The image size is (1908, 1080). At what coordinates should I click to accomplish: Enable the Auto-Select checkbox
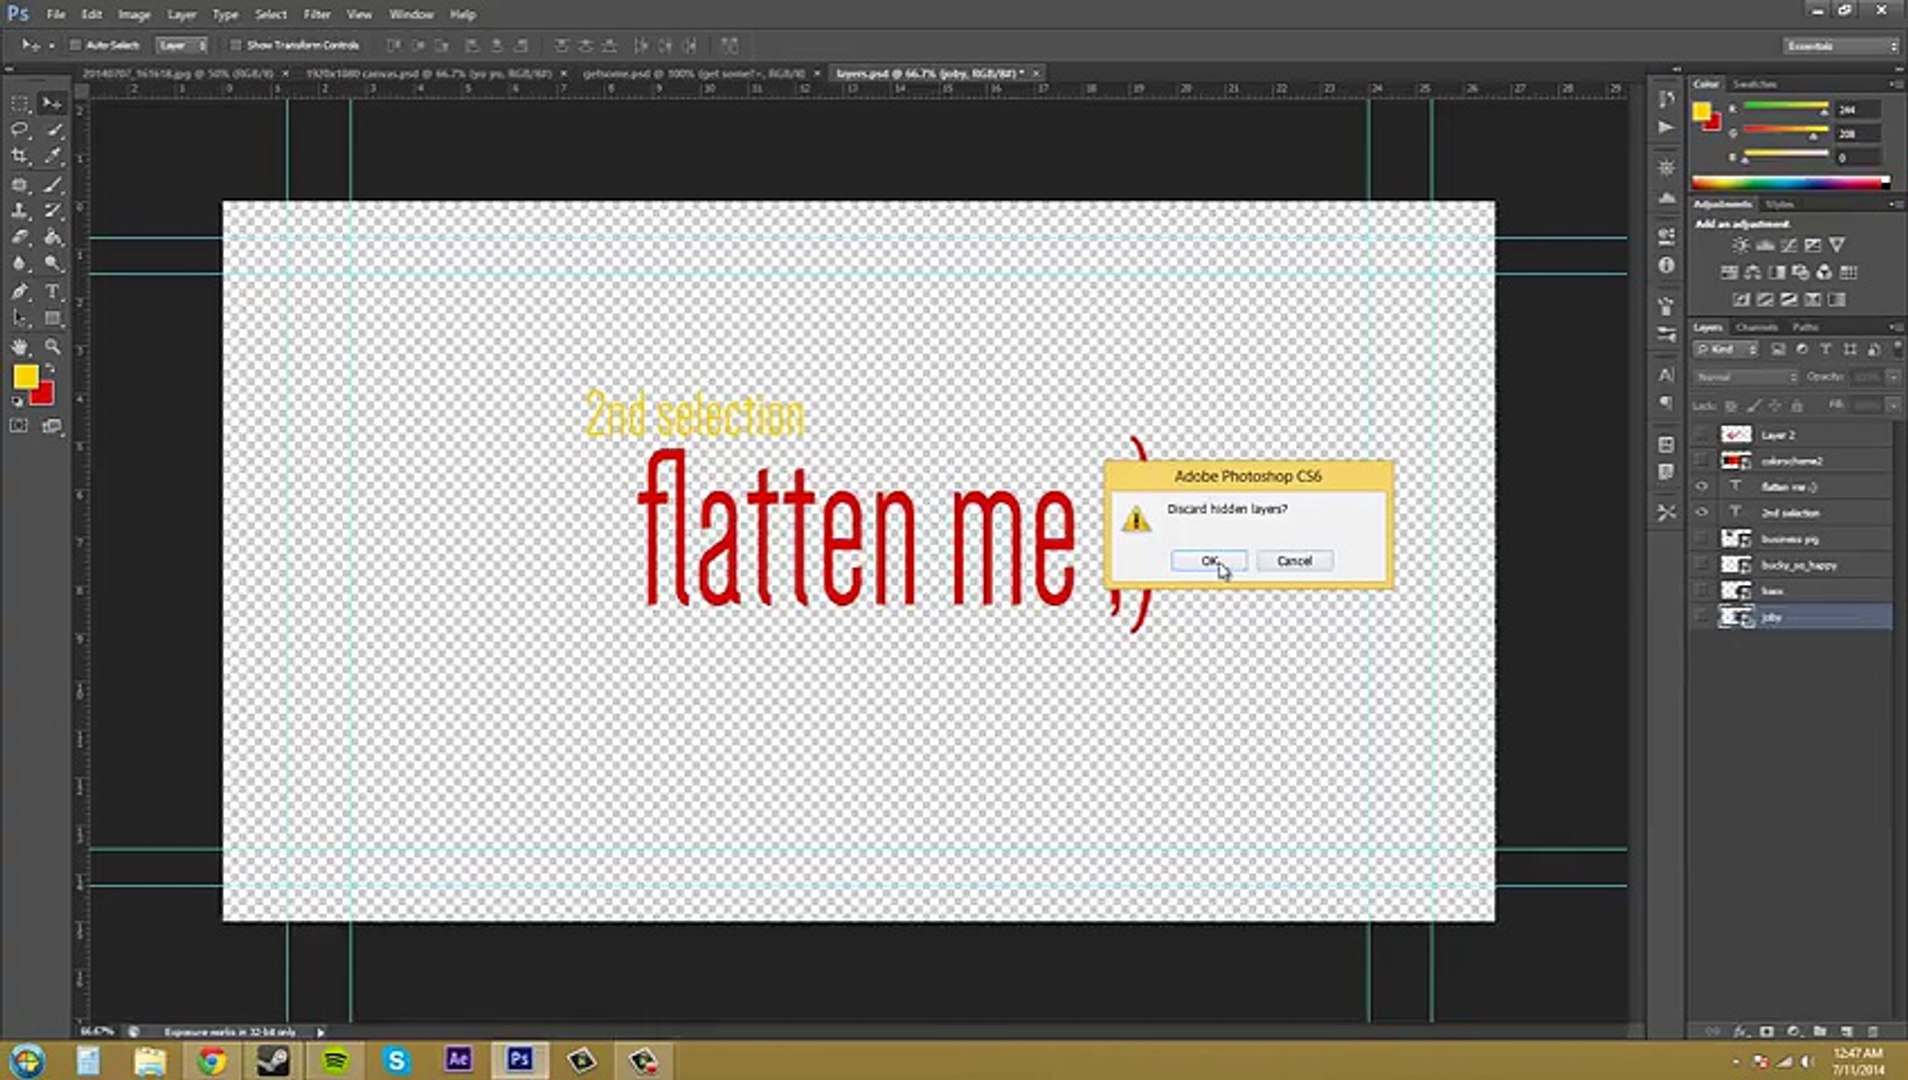[75, 45]
